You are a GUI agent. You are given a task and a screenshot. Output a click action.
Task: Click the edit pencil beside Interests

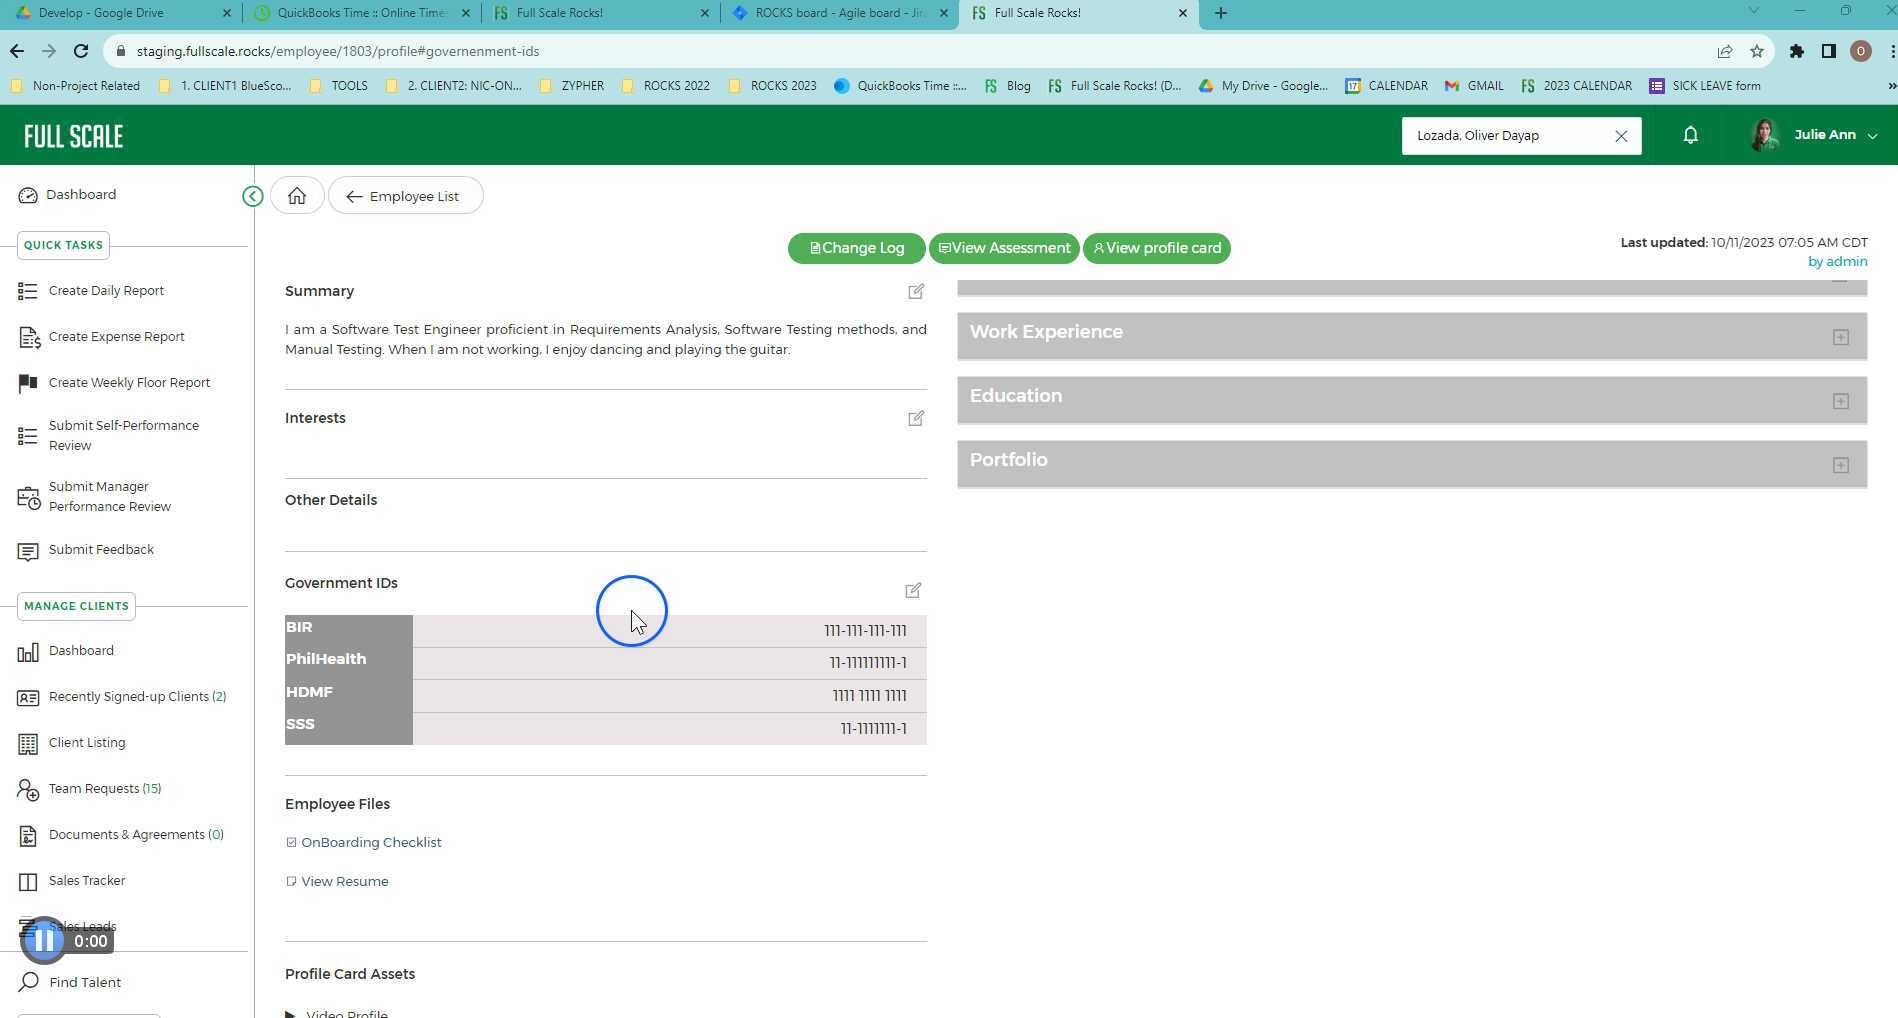915,418
